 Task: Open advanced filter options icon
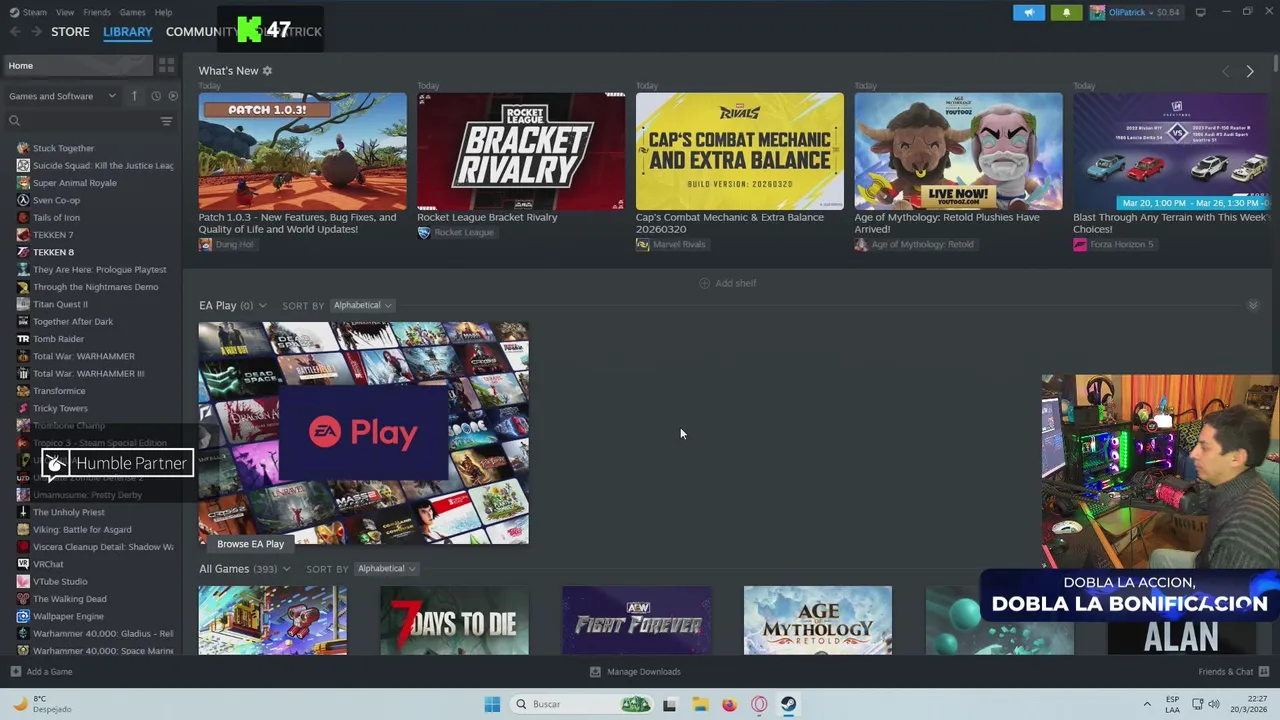click(x=166, y=121)
